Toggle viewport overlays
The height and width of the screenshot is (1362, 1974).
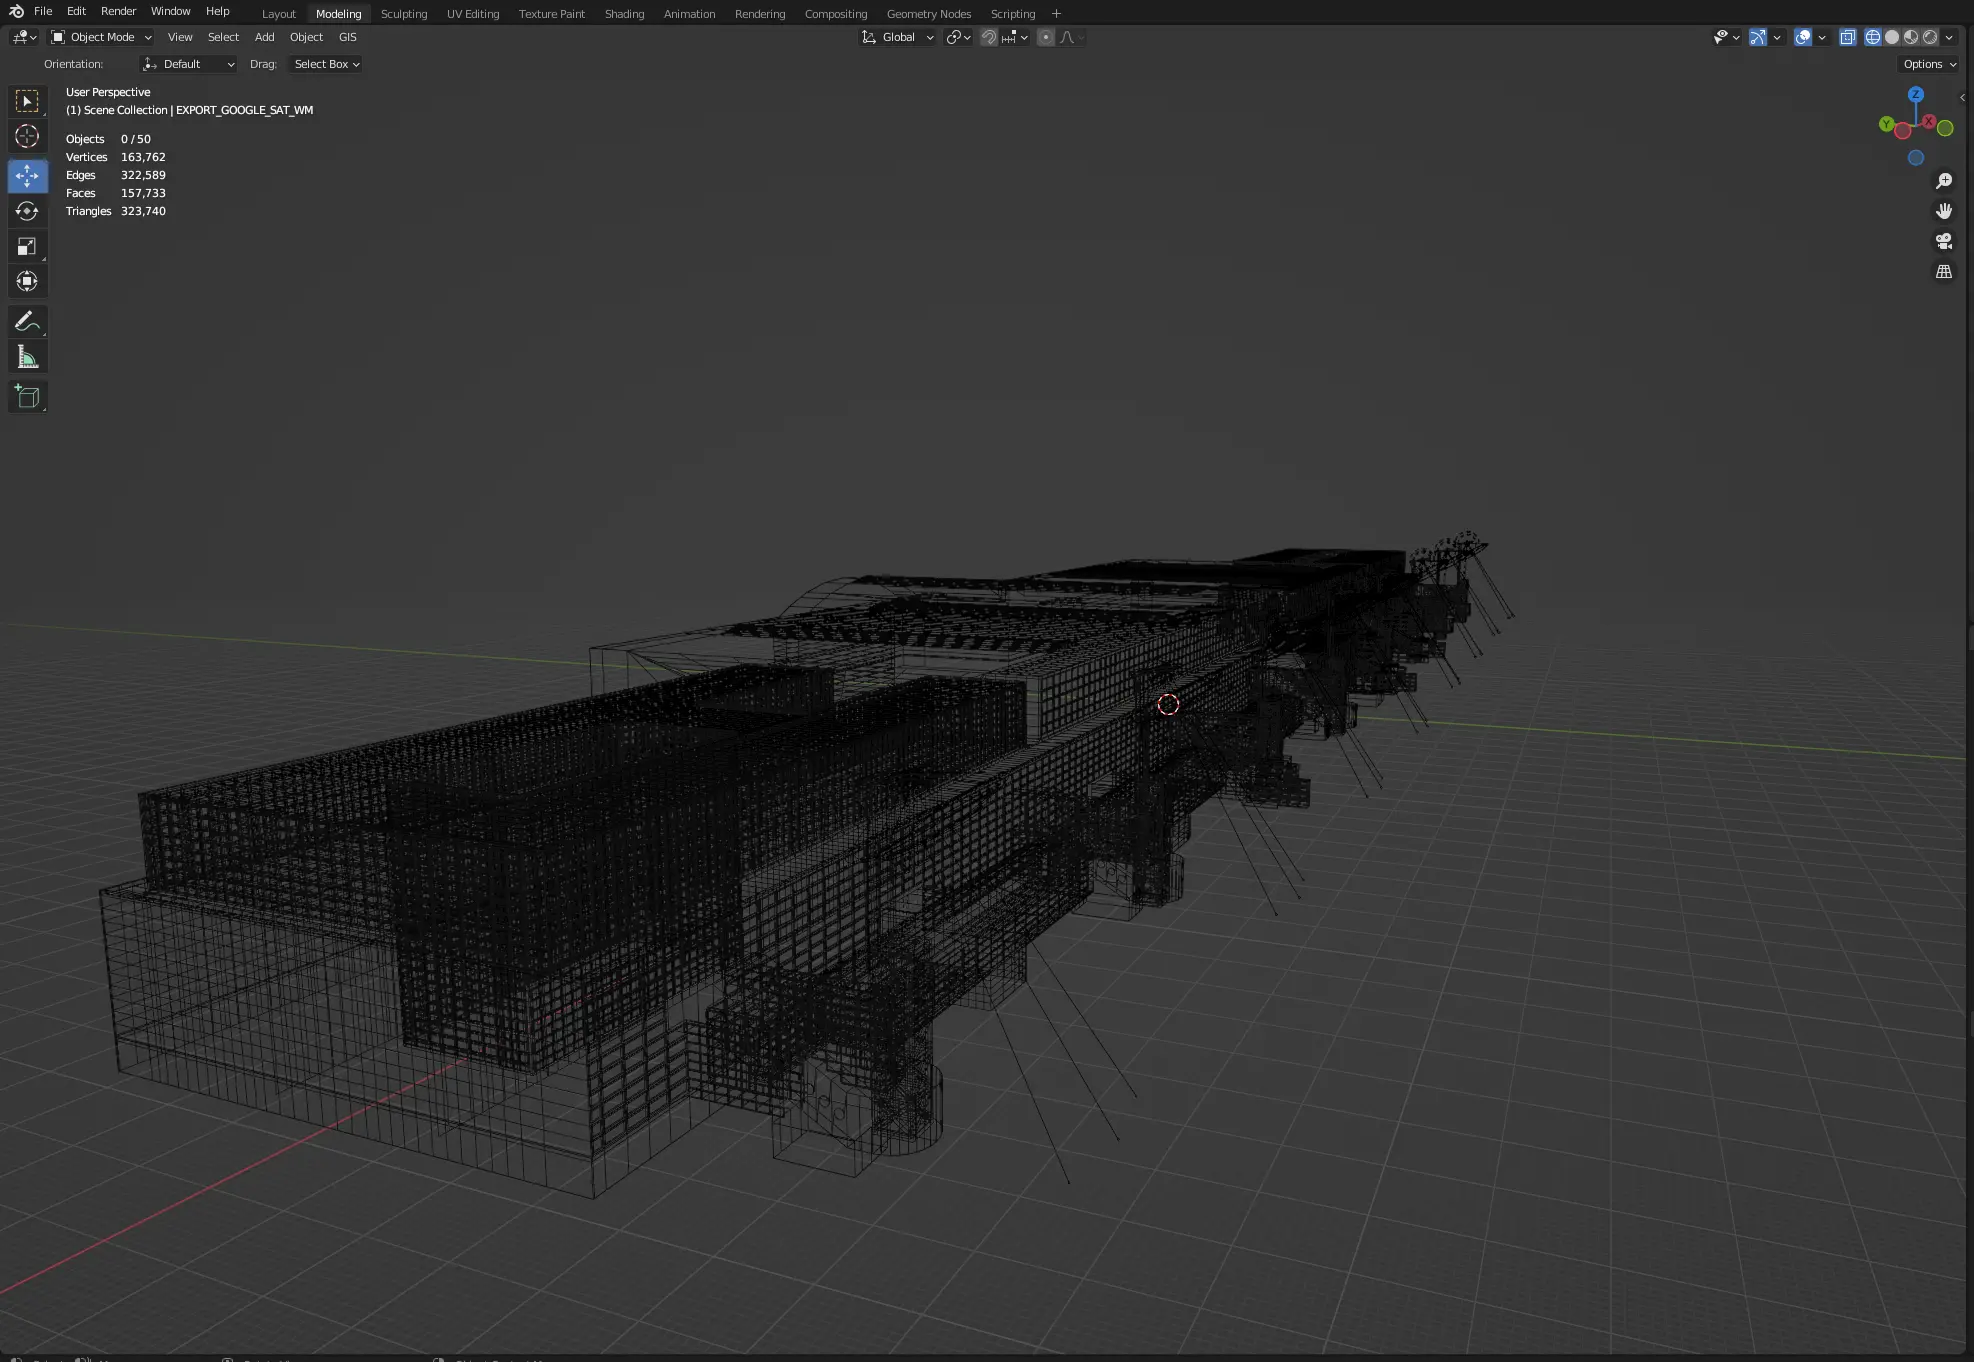pyautogui.click(x=1803, y=37)
